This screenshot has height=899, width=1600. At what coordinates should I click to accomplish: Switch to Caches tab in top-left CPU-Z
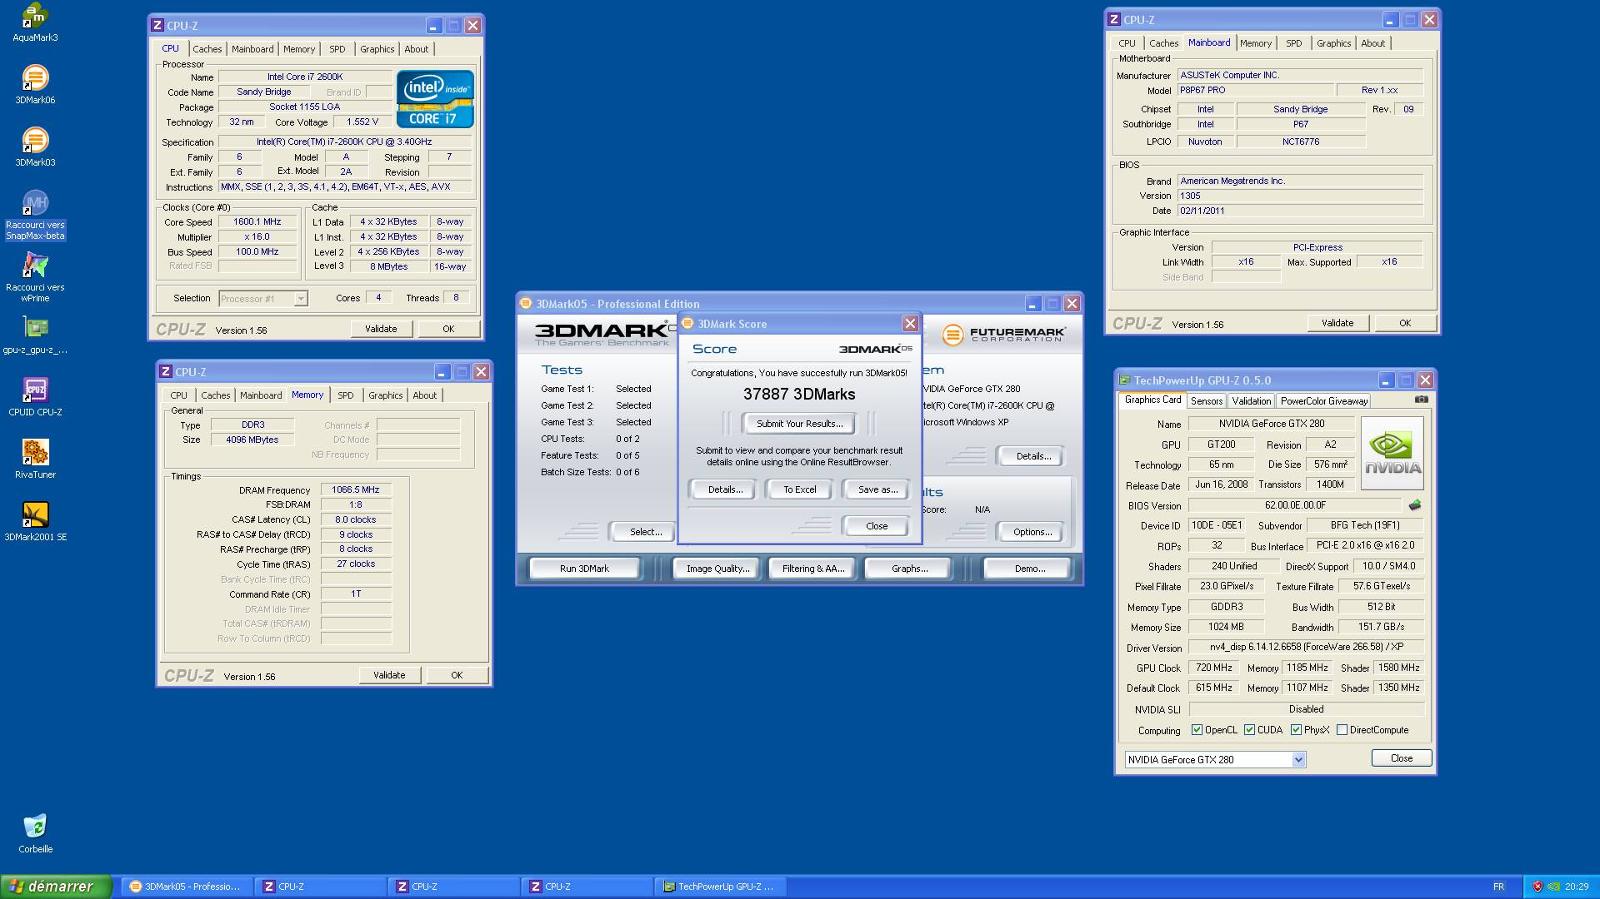click(207, 49)
